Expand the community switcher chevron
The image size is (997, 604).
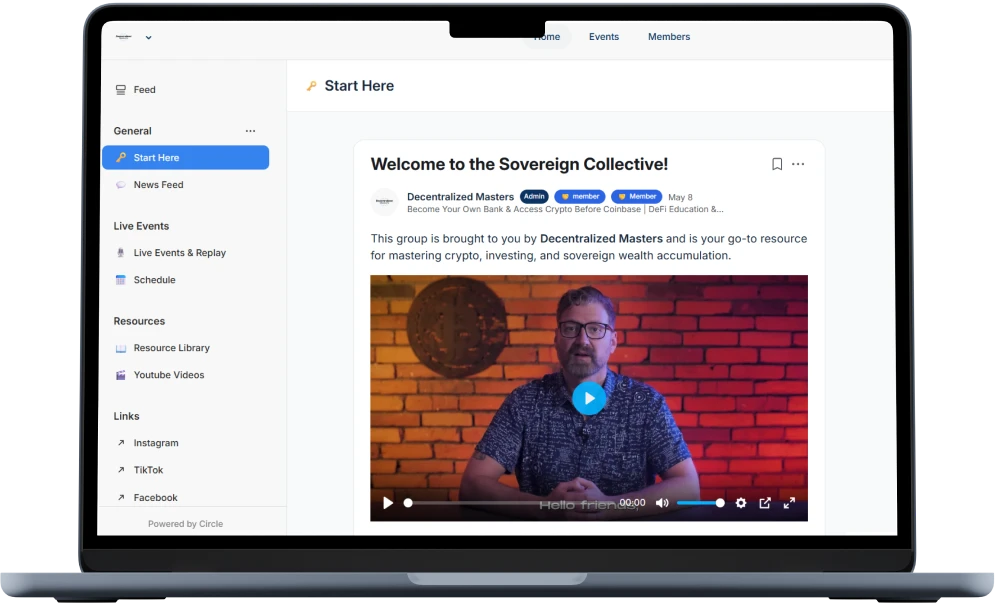point(148,38)
